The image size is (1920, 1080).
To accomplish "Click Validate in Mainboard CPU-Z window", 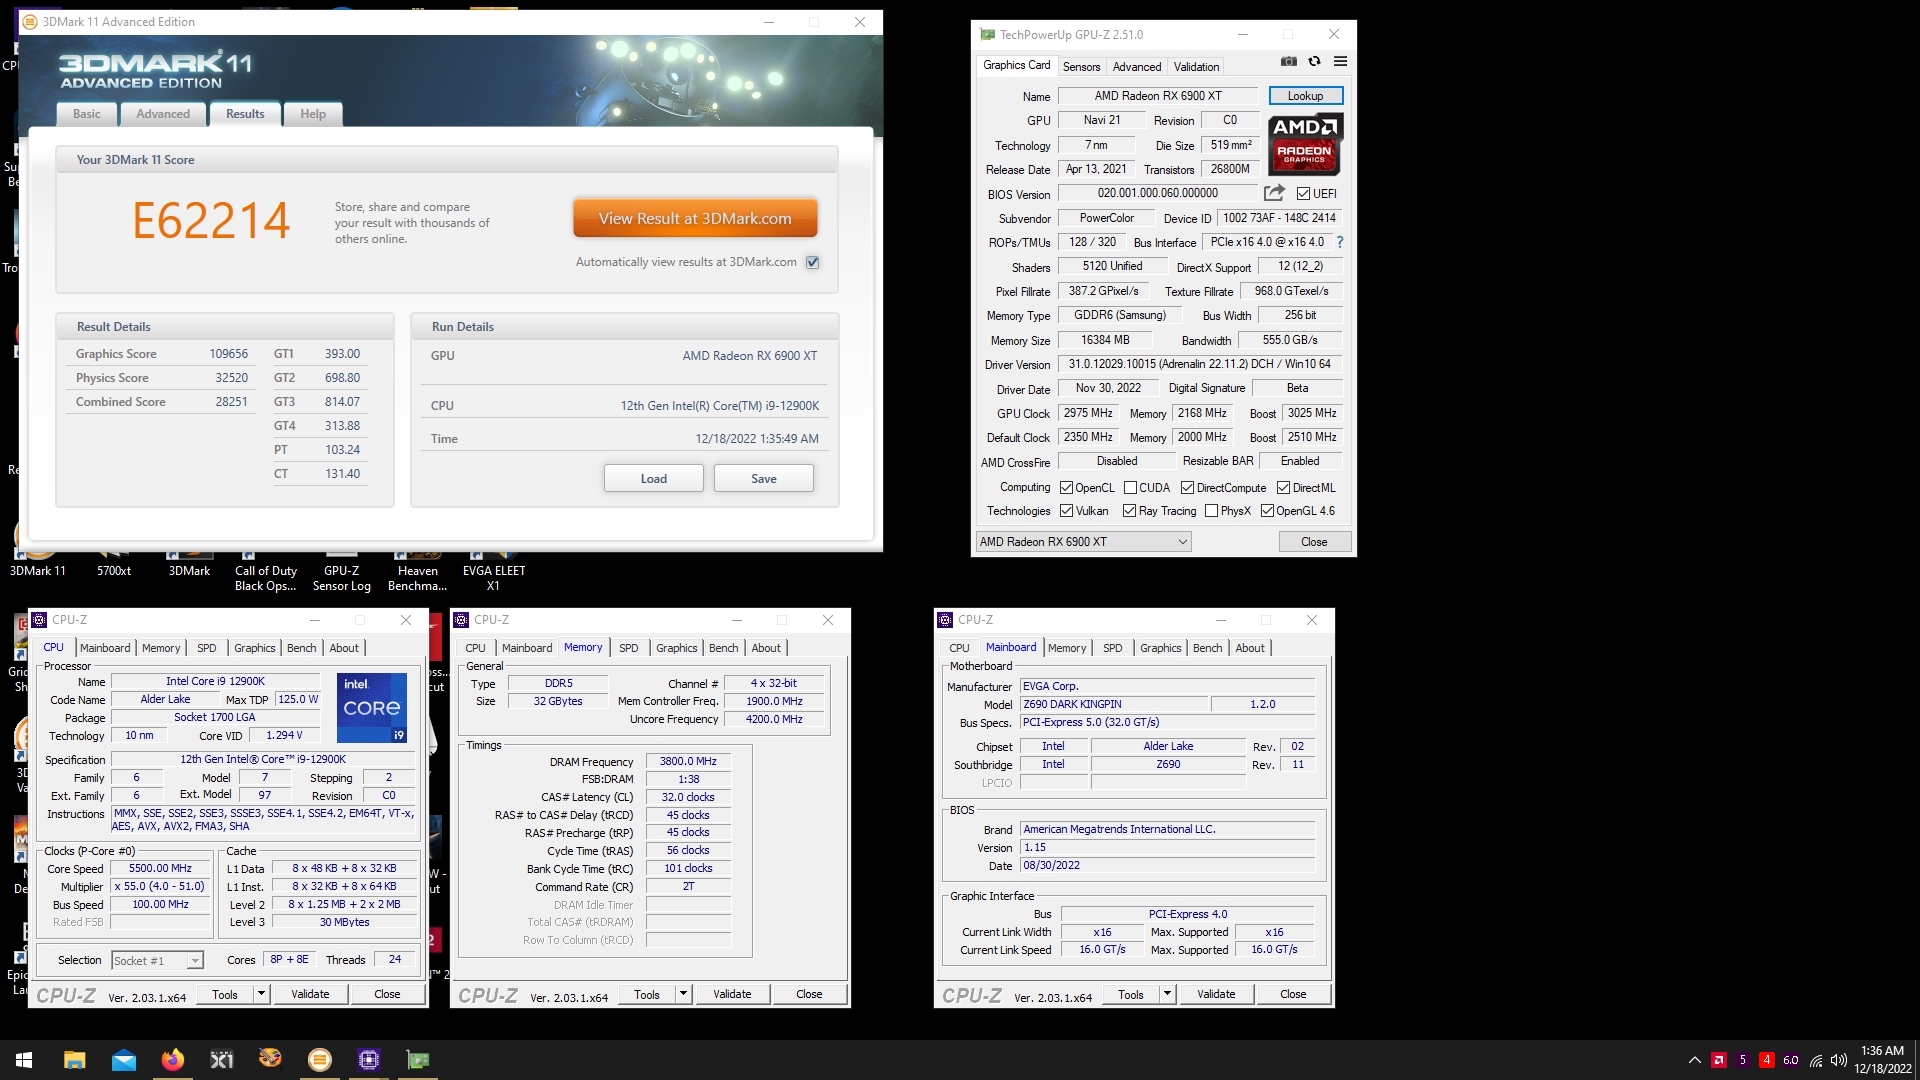I will 1216,994.
